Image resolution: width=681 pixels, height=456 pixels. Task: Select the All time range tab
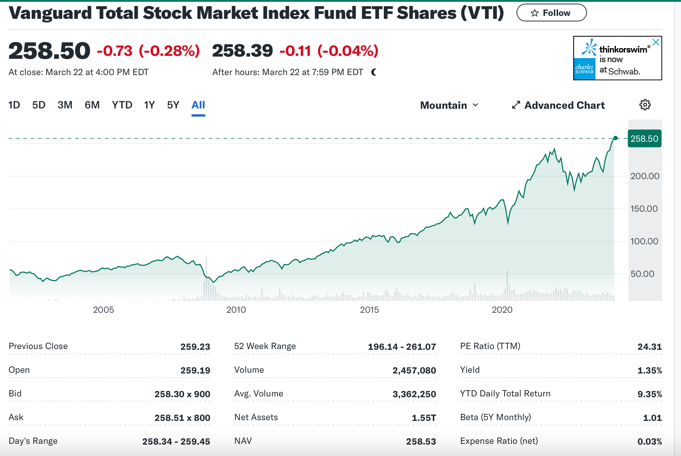(x=198, y=105)
